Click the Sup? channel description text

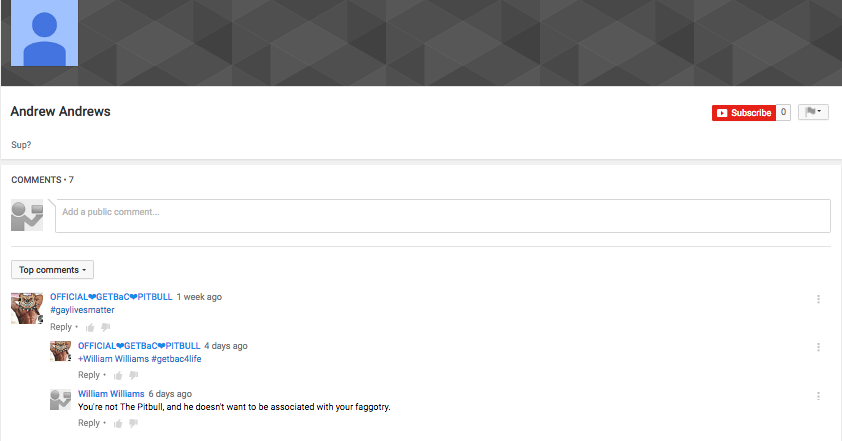[x=21, y=145]
